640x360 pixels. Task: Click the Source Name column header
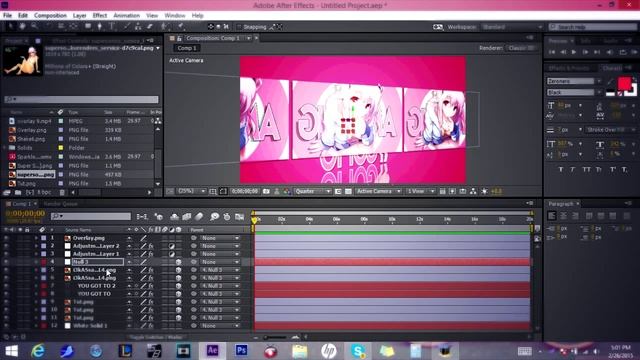[x=78, y=230]
